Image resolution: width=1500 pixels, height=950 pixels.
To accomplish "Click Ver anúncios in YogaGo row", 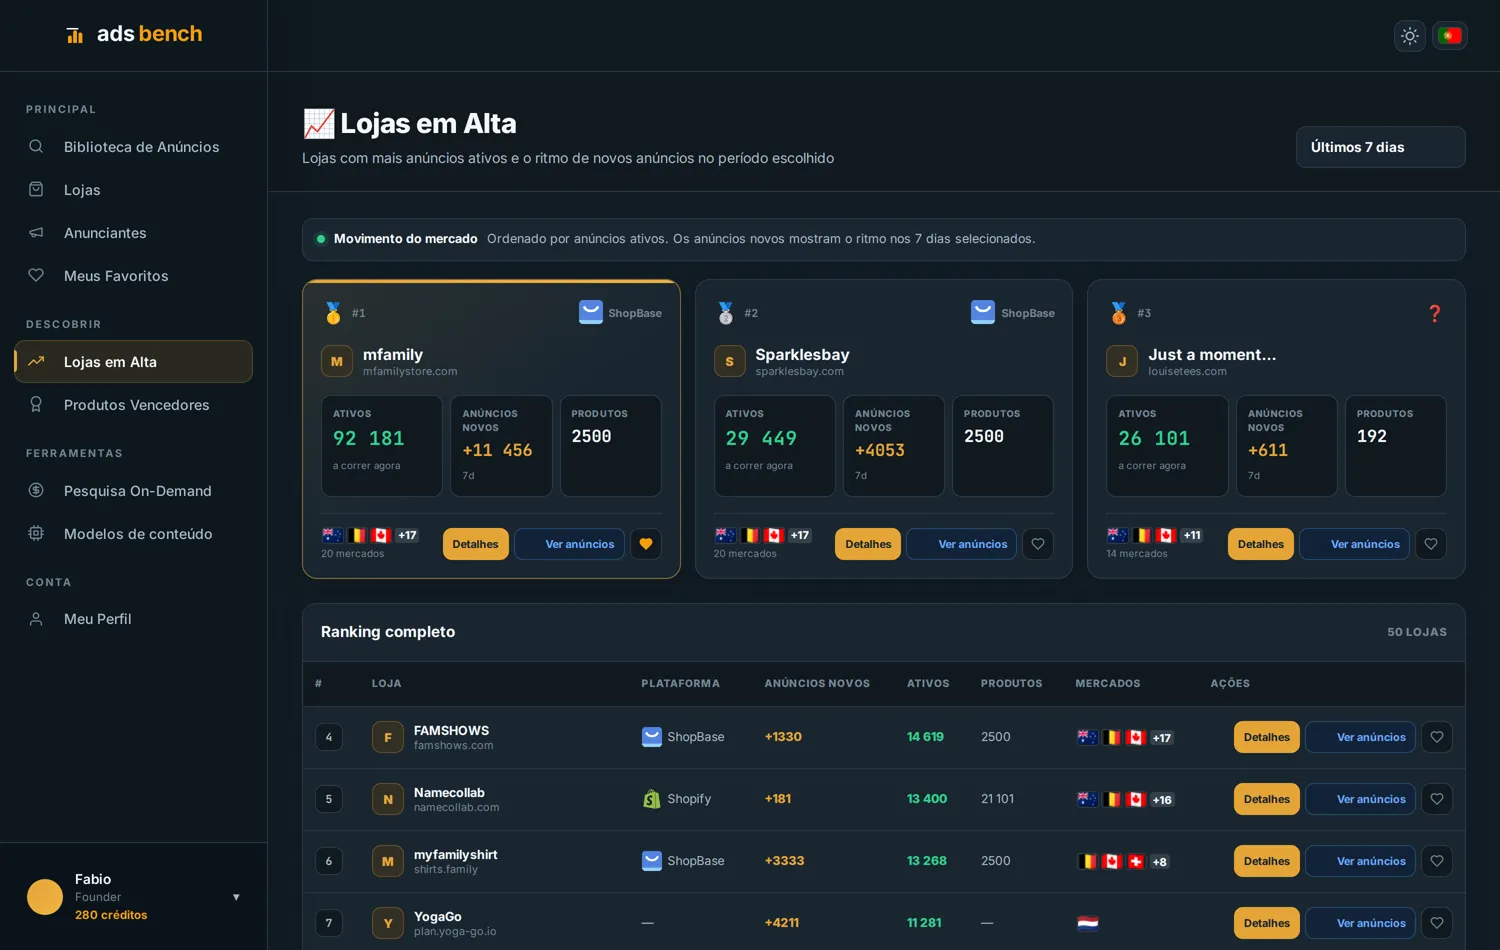I will 1361,923.
